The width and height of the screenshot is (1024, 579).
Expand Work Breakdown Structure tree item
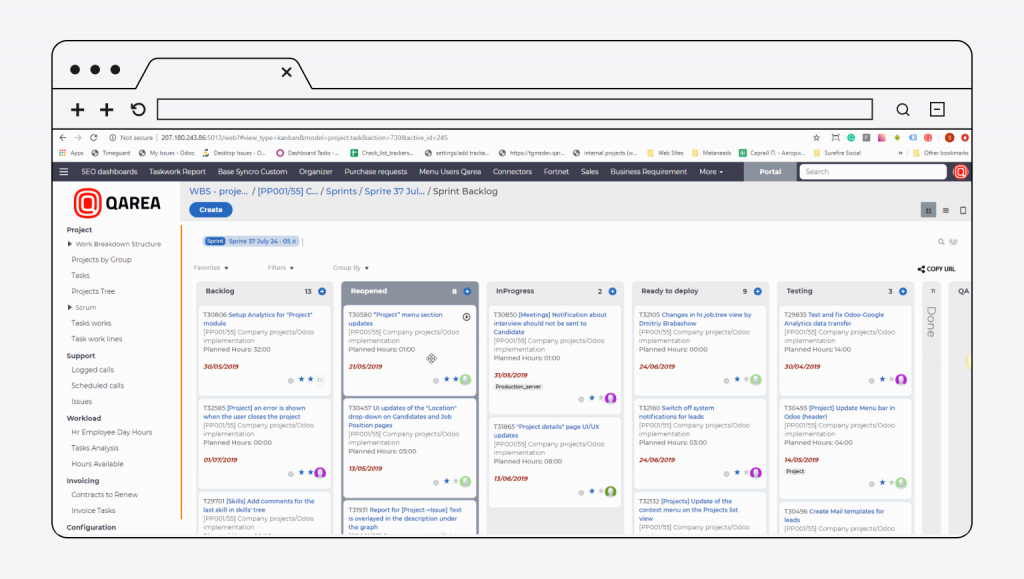70,244
